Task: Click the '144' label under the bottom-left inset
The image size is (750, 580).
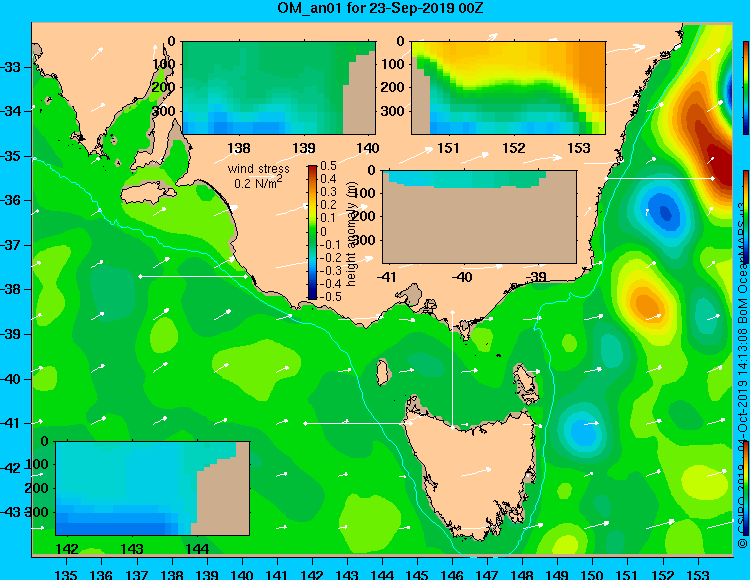Action: tap(197, 549)
